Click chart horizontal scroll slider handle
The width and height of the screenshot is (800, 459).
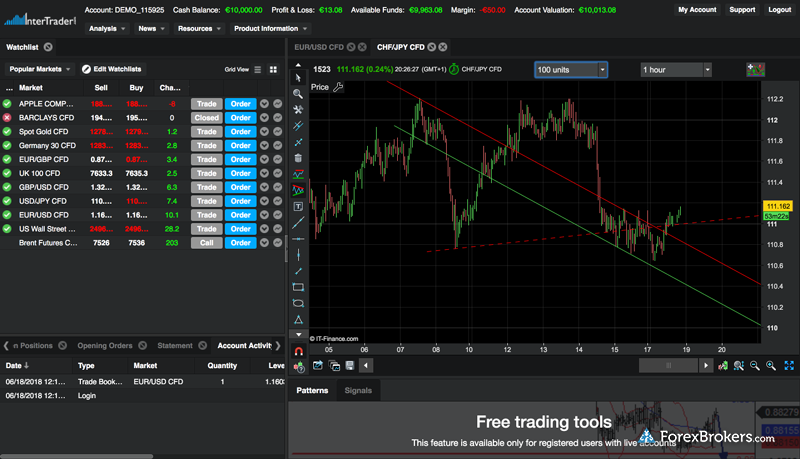pos(668,365)
